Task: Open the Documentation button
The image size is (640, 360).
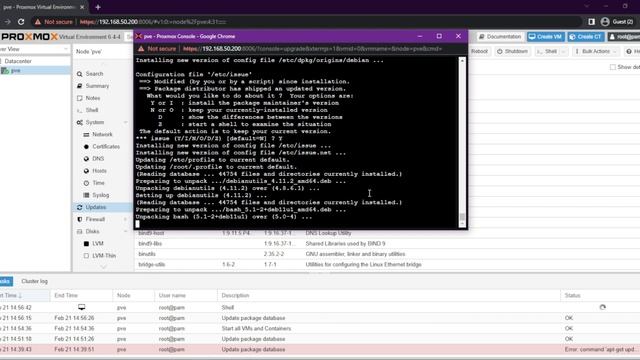Action: (500, 37)
